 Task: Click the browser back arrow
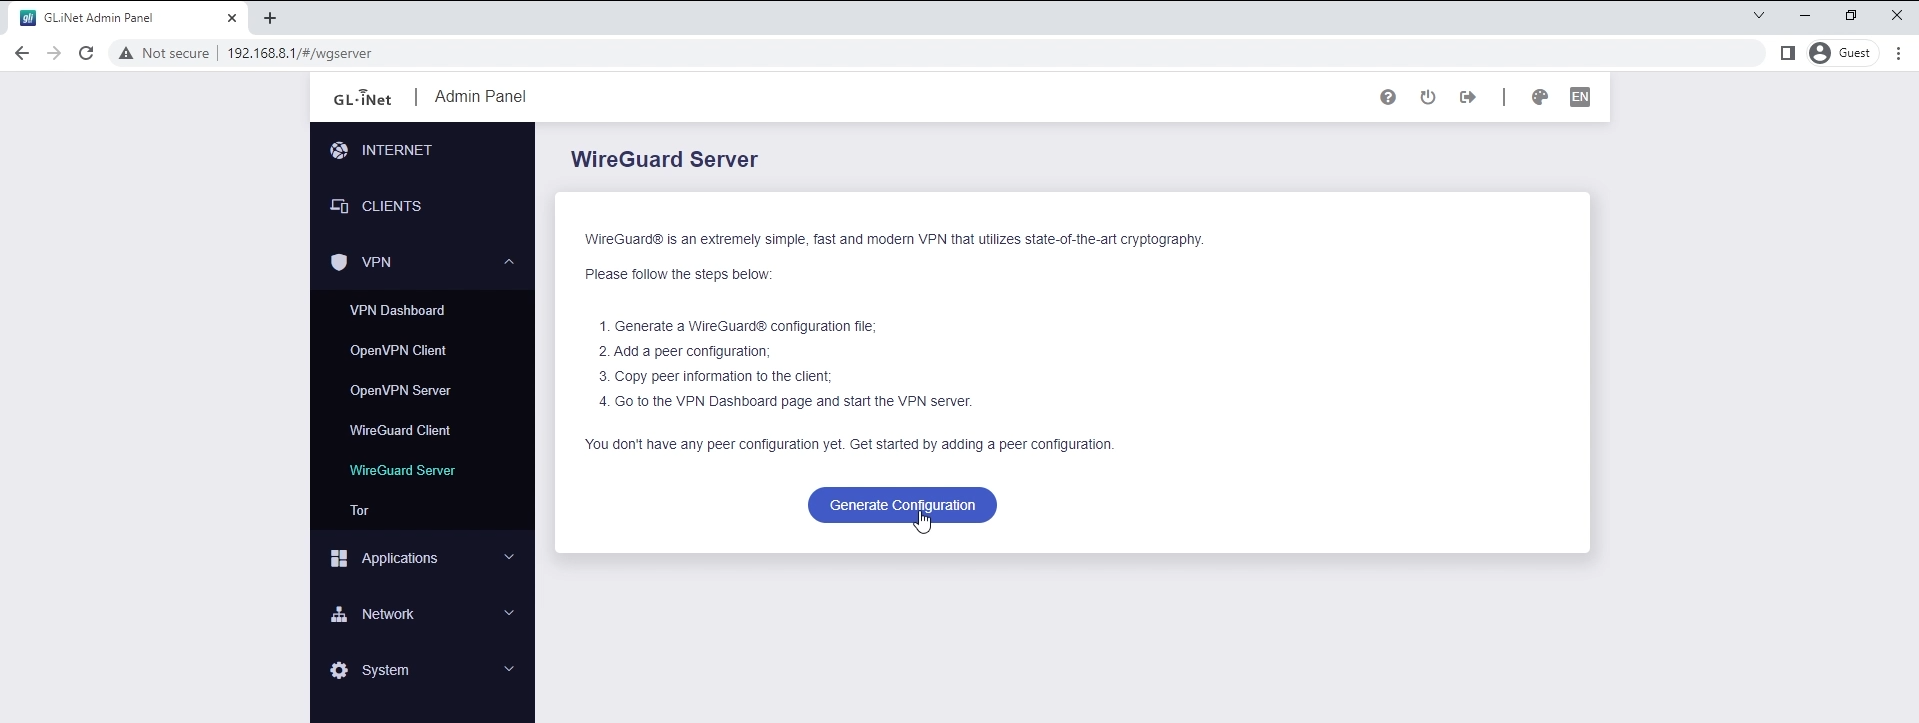[22, 53]
